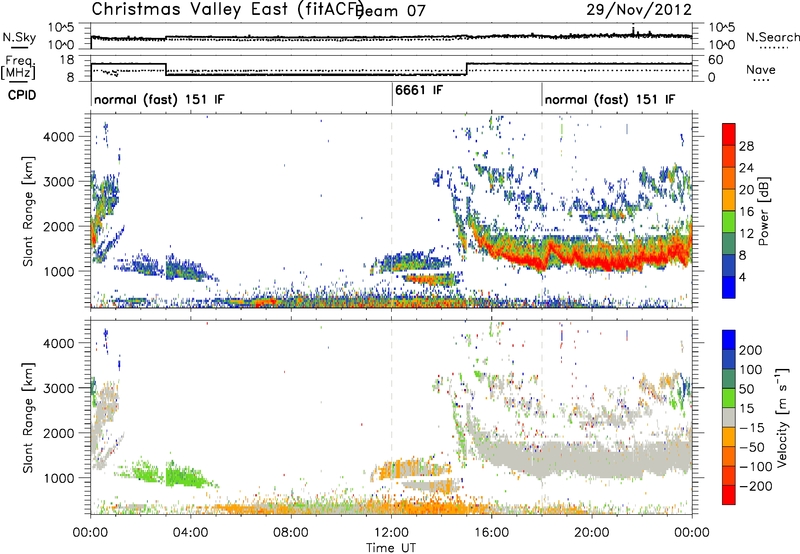Click the '-200' velocity colorbar tick
Image resolution: width=800 pixels, height=554 pixels.
tap(755, 486)
